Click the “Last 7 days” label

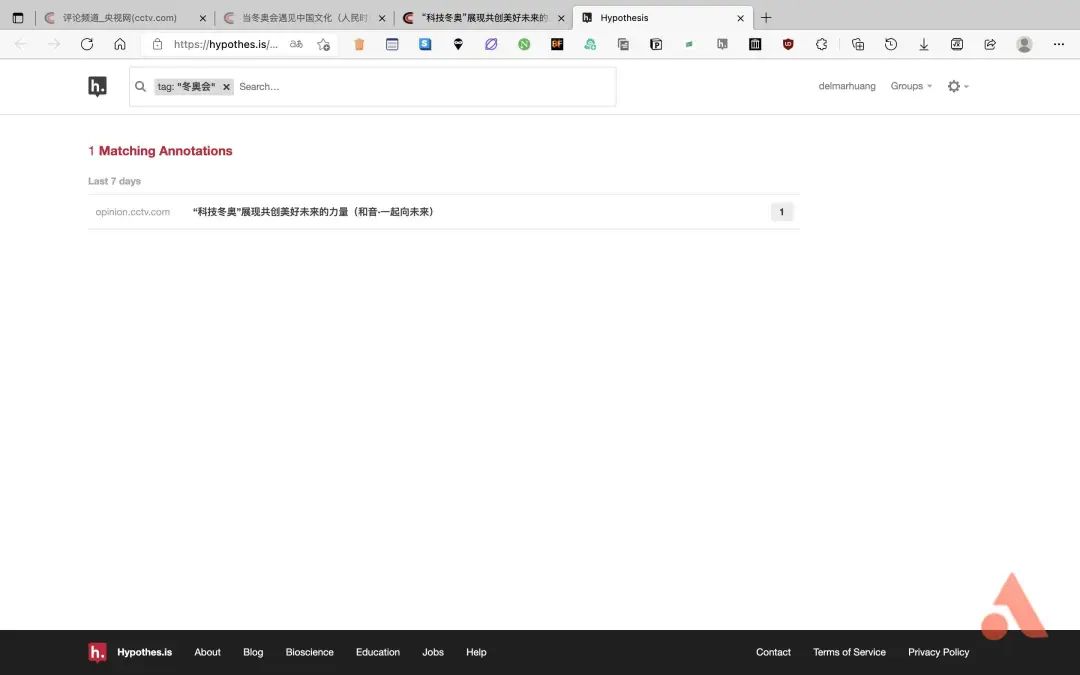pos(114,181)
